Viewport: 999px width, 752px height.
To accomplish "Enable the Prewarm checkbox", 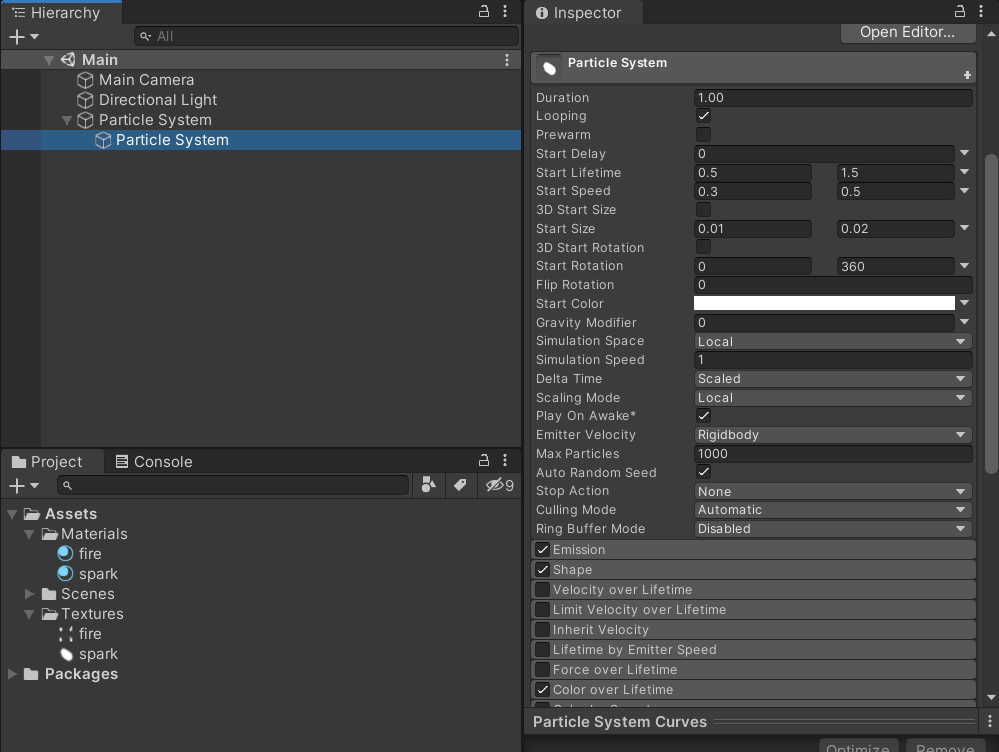I will 703,134.
